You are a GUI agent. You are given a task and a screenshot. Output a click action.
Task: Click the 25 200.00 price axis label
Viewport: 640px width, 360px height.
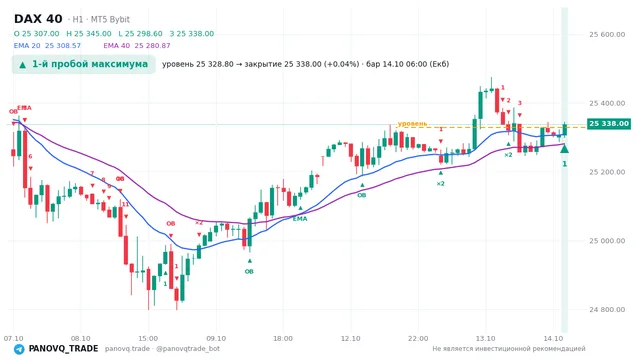click(607, 172)
